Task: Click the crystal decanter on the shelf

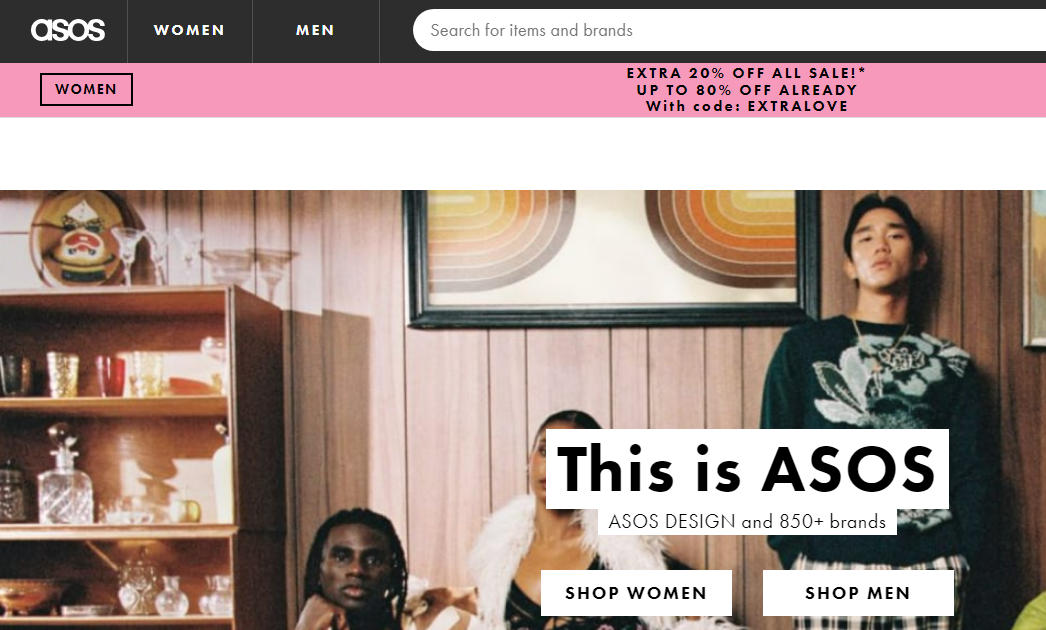Action: [65, 479]
